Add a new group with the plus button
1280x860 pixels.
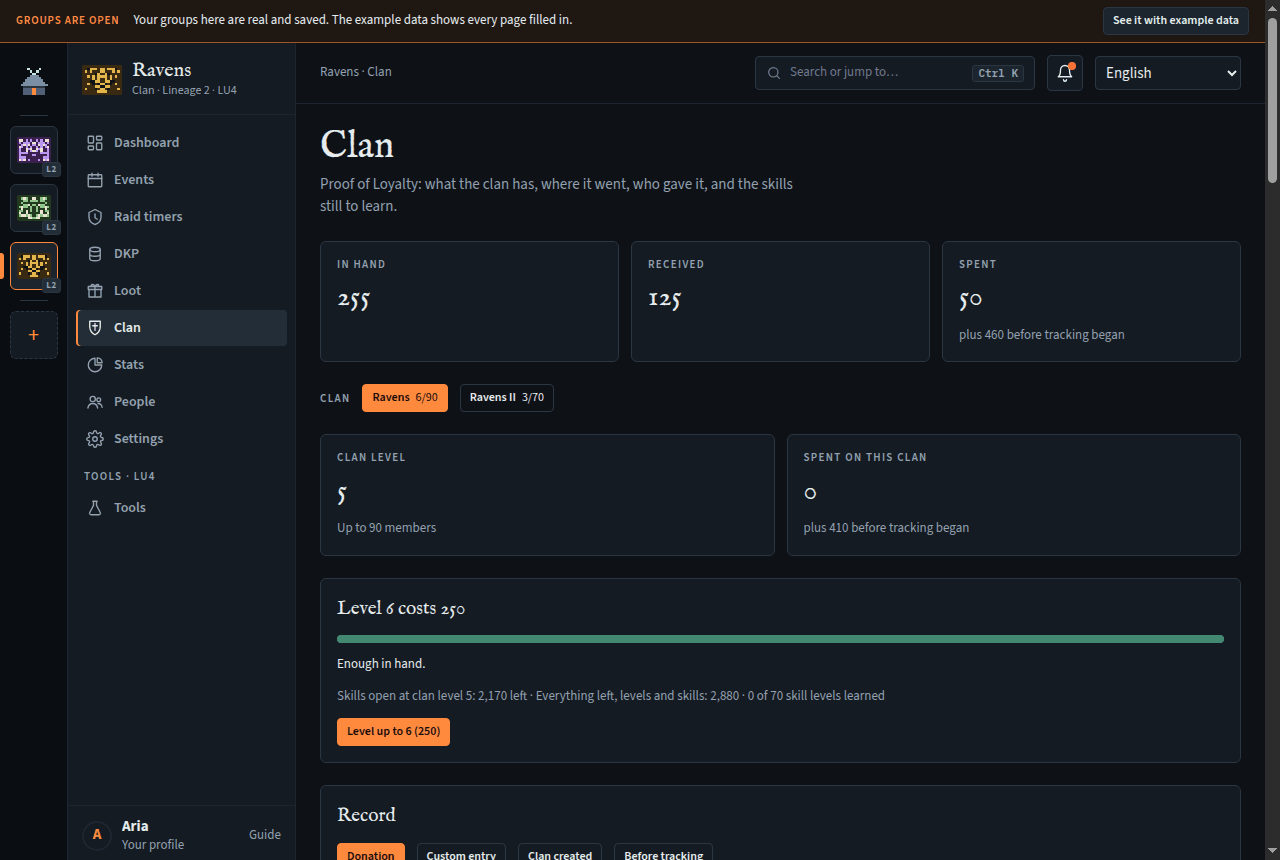coord(34,335)
